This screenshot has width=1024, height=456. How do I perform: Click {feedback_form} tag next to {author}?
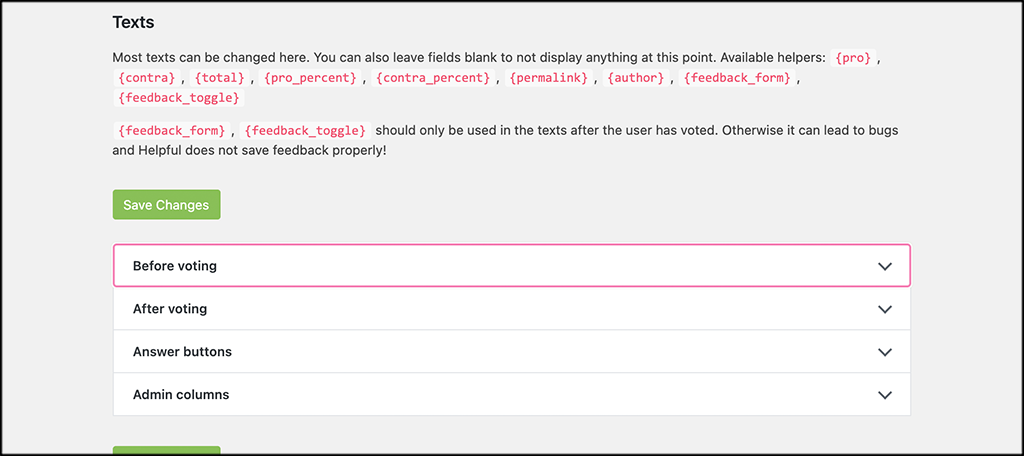(x=738, y=78)
